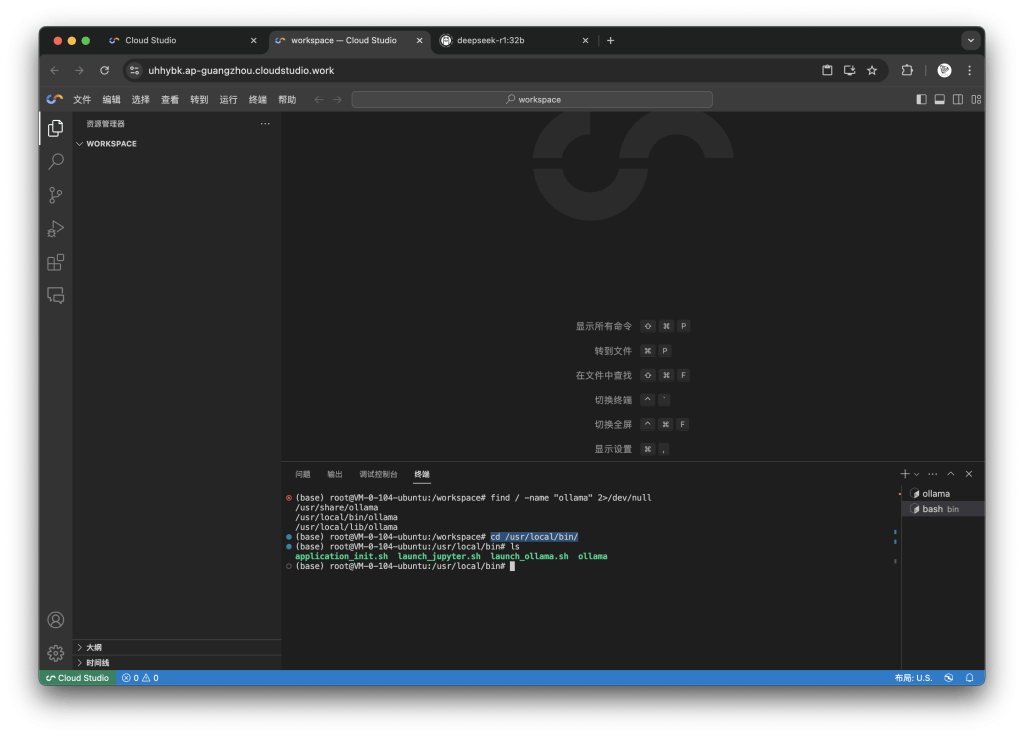Open the 编辑 menu
The height and width of the screenshot is (737, 1024).
point(112,99)
